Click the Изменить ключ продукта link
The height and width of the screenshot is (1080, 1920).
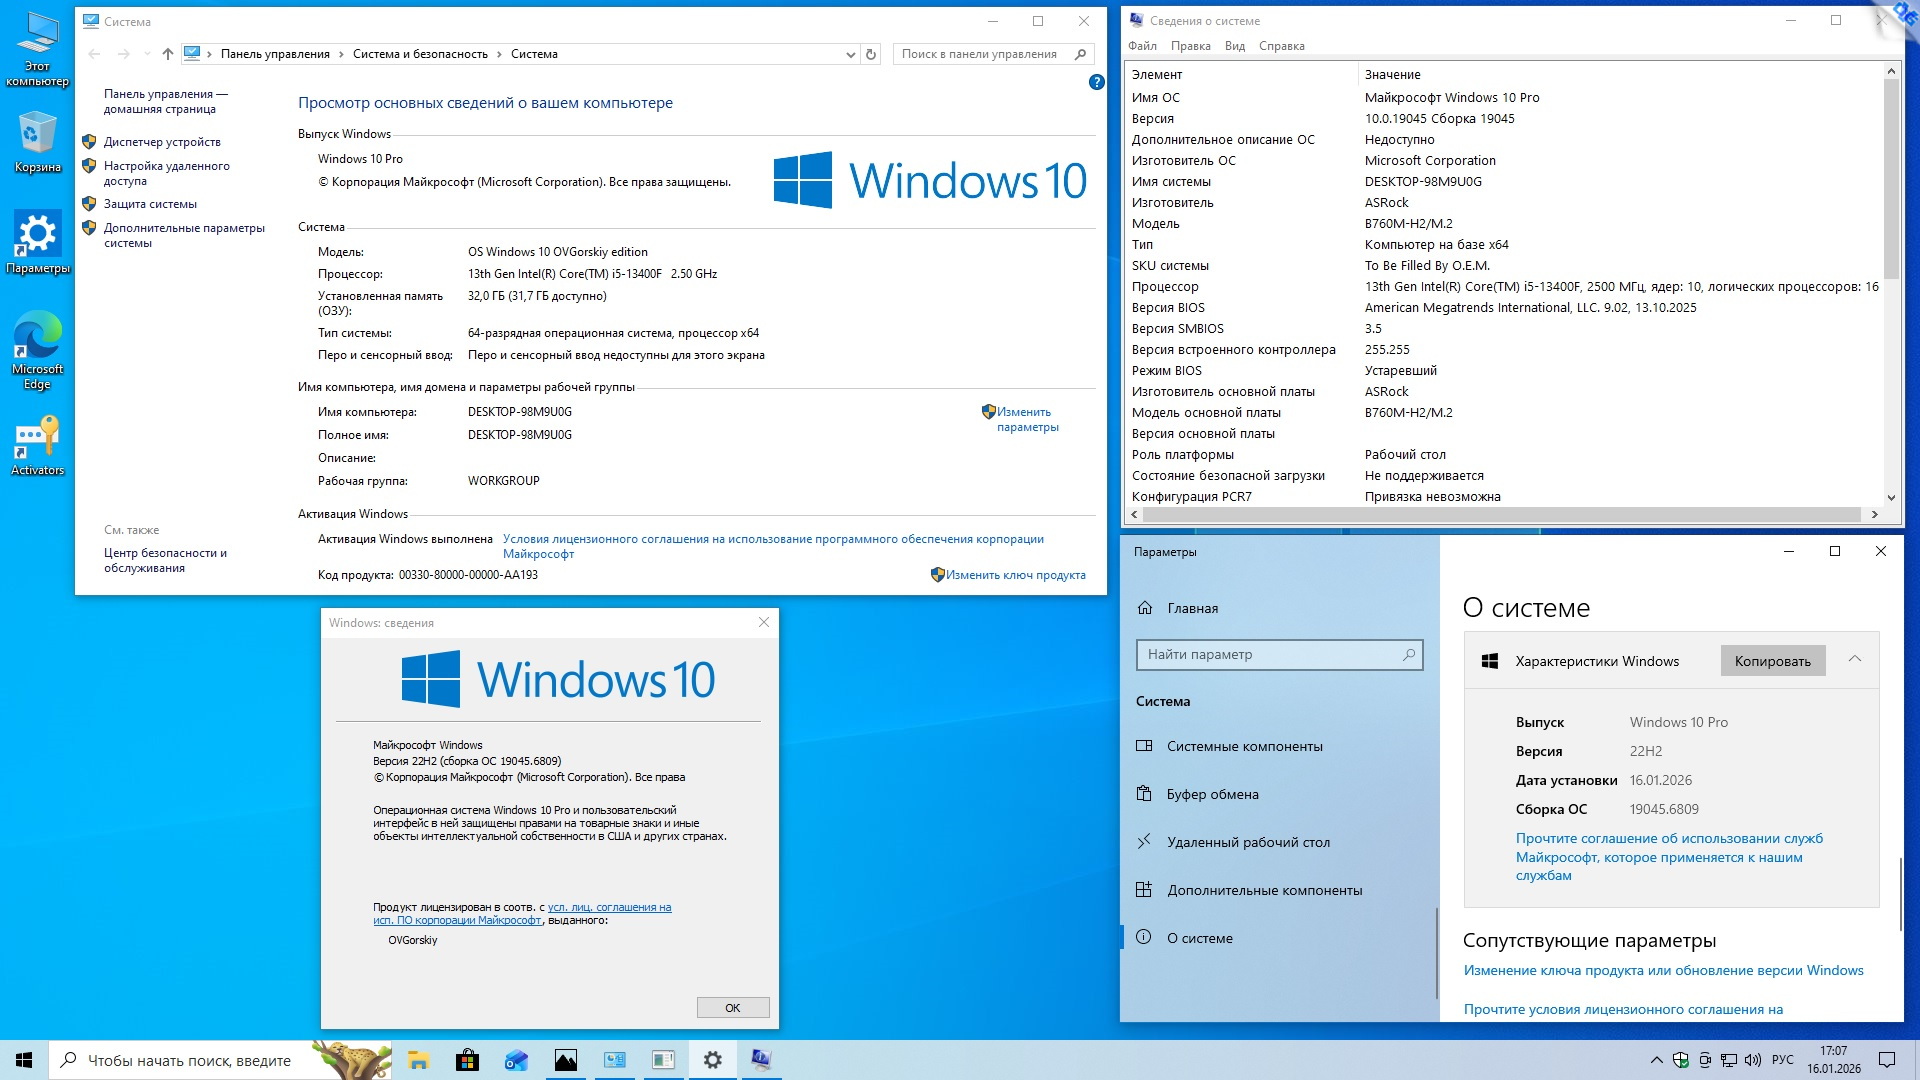[1015, 575]
